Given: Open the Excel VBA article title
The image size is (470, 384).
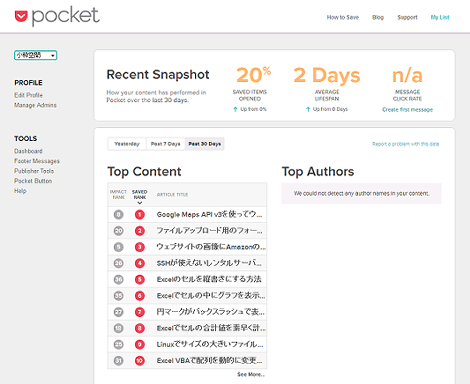Looking at the screenshot, I should [209, 361].
